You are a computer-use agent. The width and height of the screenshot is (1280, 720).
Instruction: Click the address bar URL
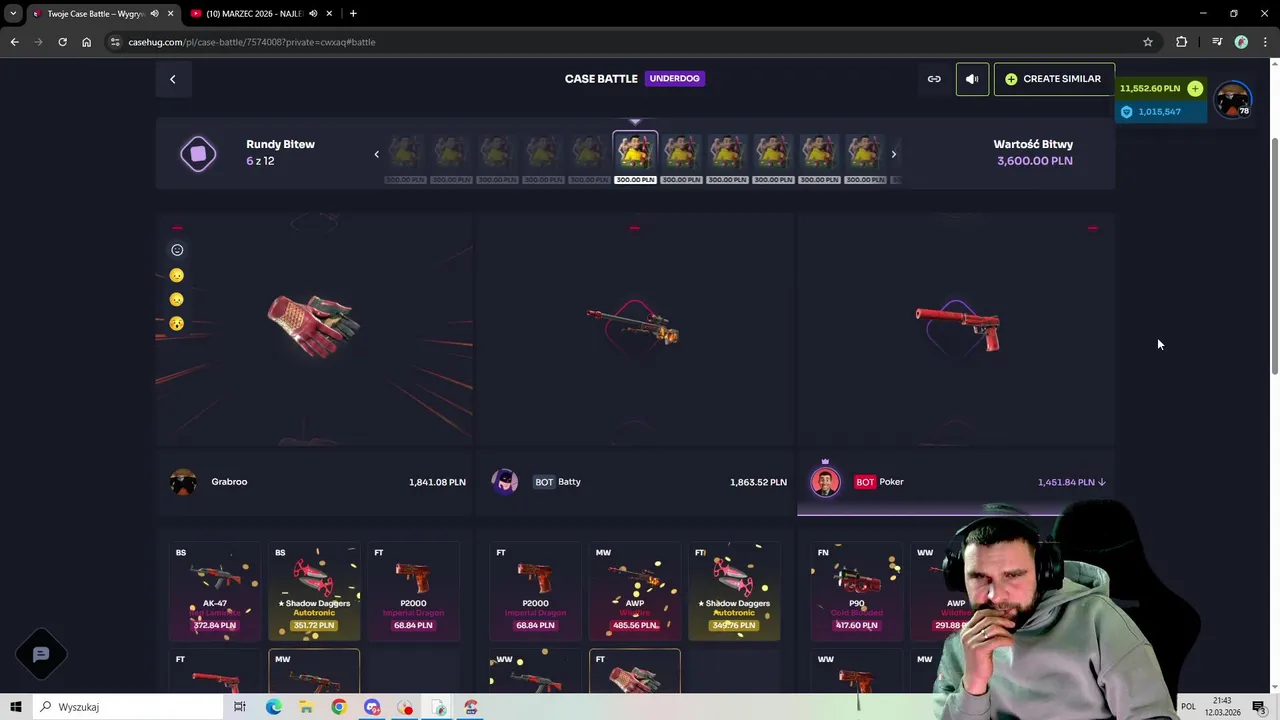click(252, 42)
